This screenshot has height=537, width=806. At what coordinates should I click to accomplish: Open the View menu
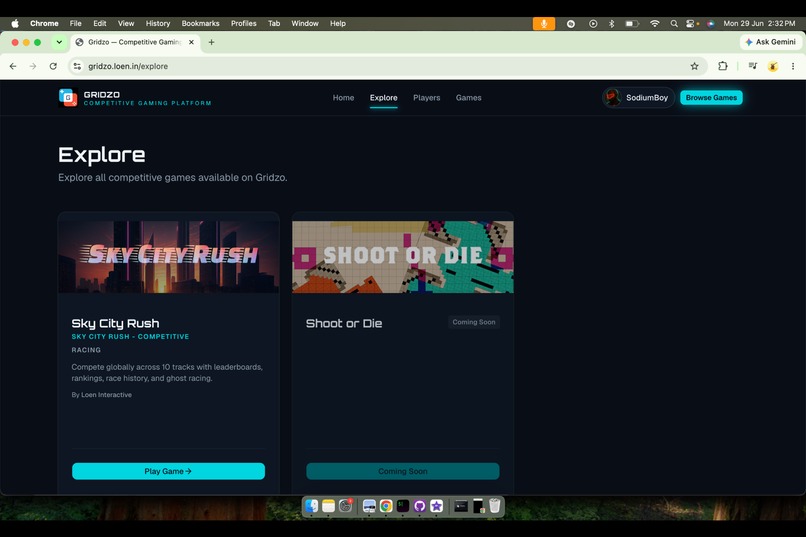126,24
